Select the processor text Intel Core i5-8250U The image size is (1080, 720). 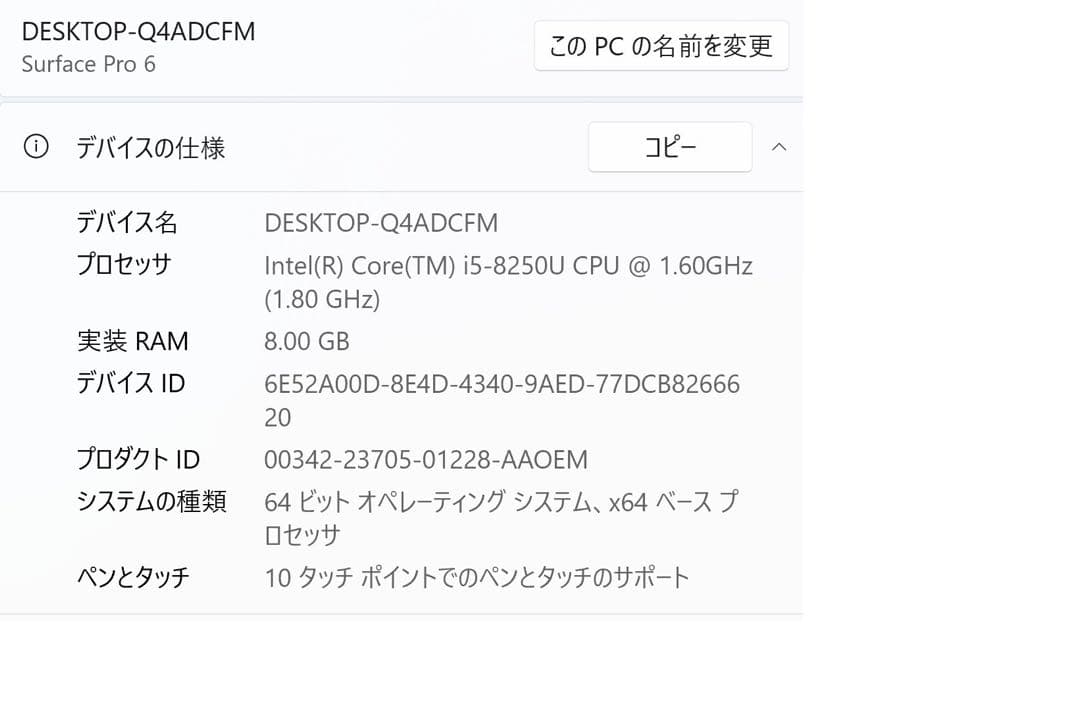tap(505, 265)
